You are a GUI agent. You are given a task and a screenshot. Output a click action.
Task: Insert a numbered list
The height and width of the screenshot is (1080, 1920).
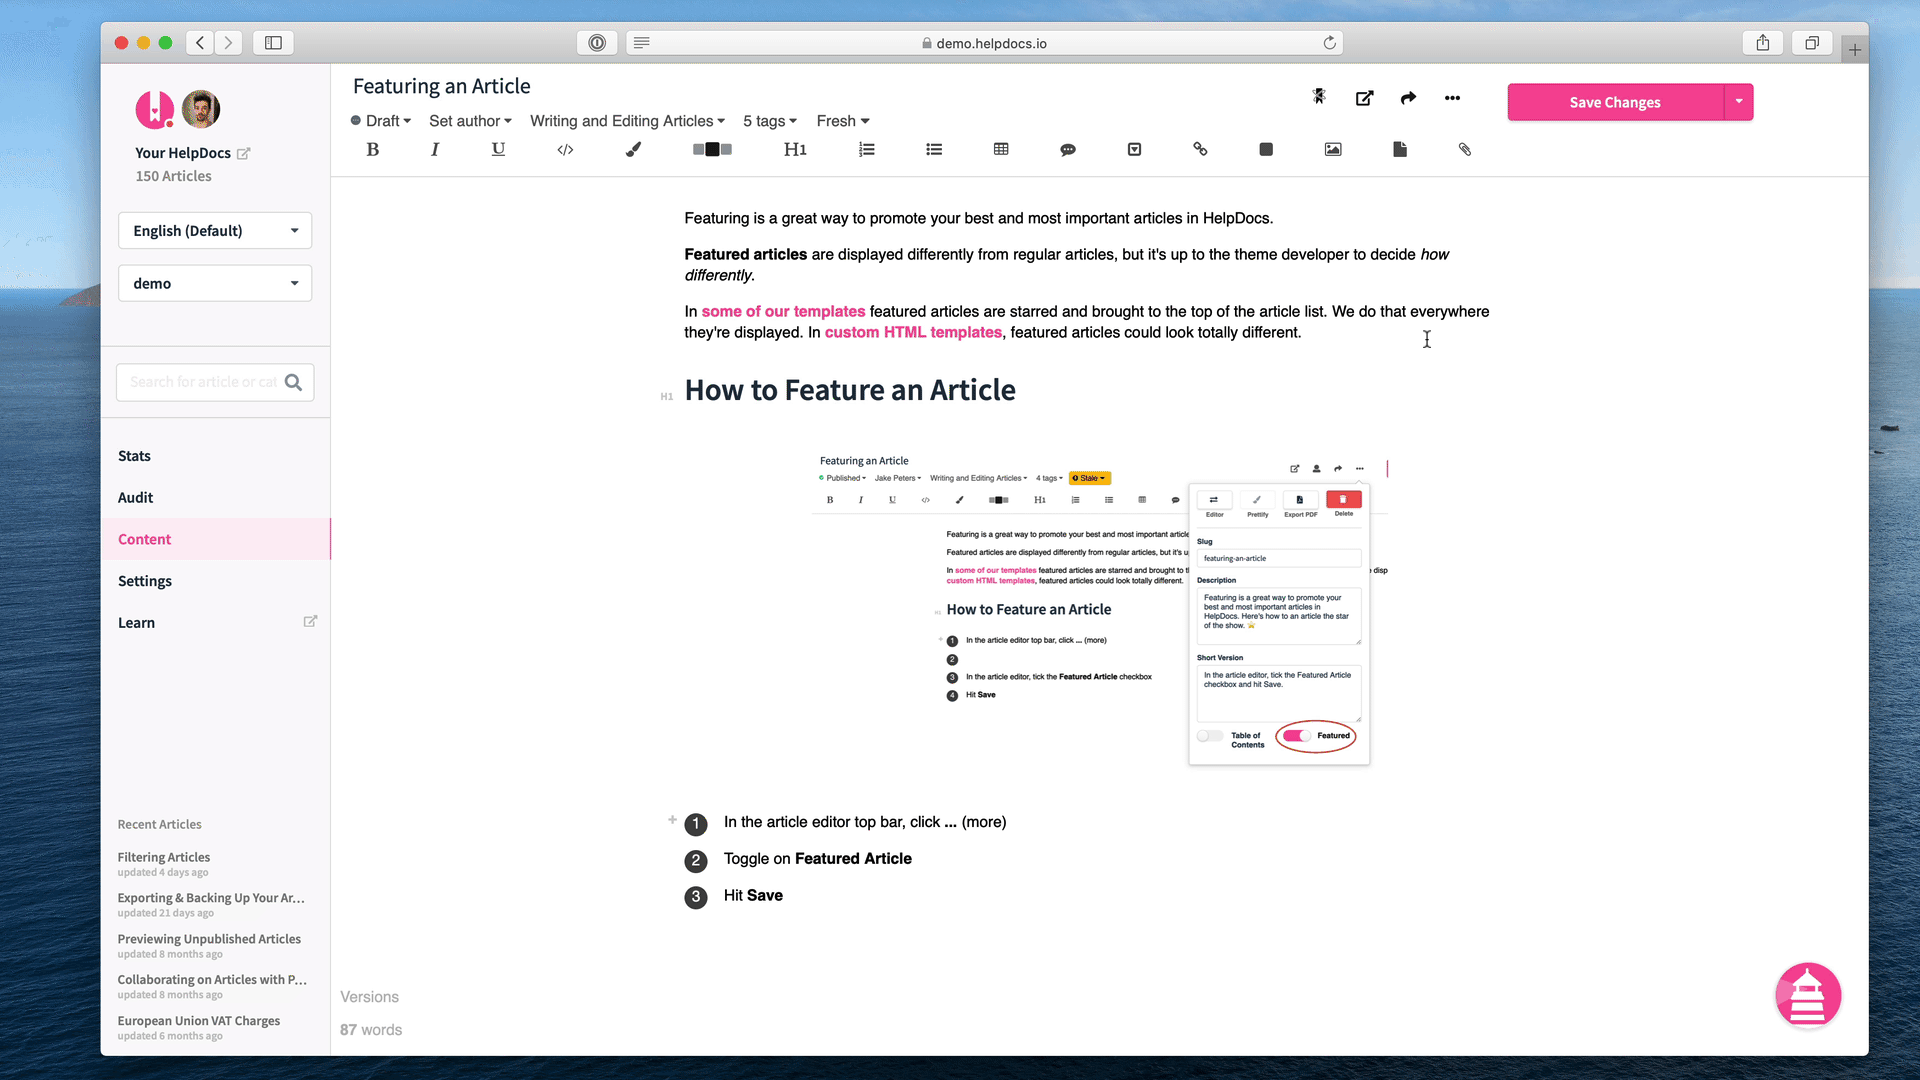click(867, 149)
